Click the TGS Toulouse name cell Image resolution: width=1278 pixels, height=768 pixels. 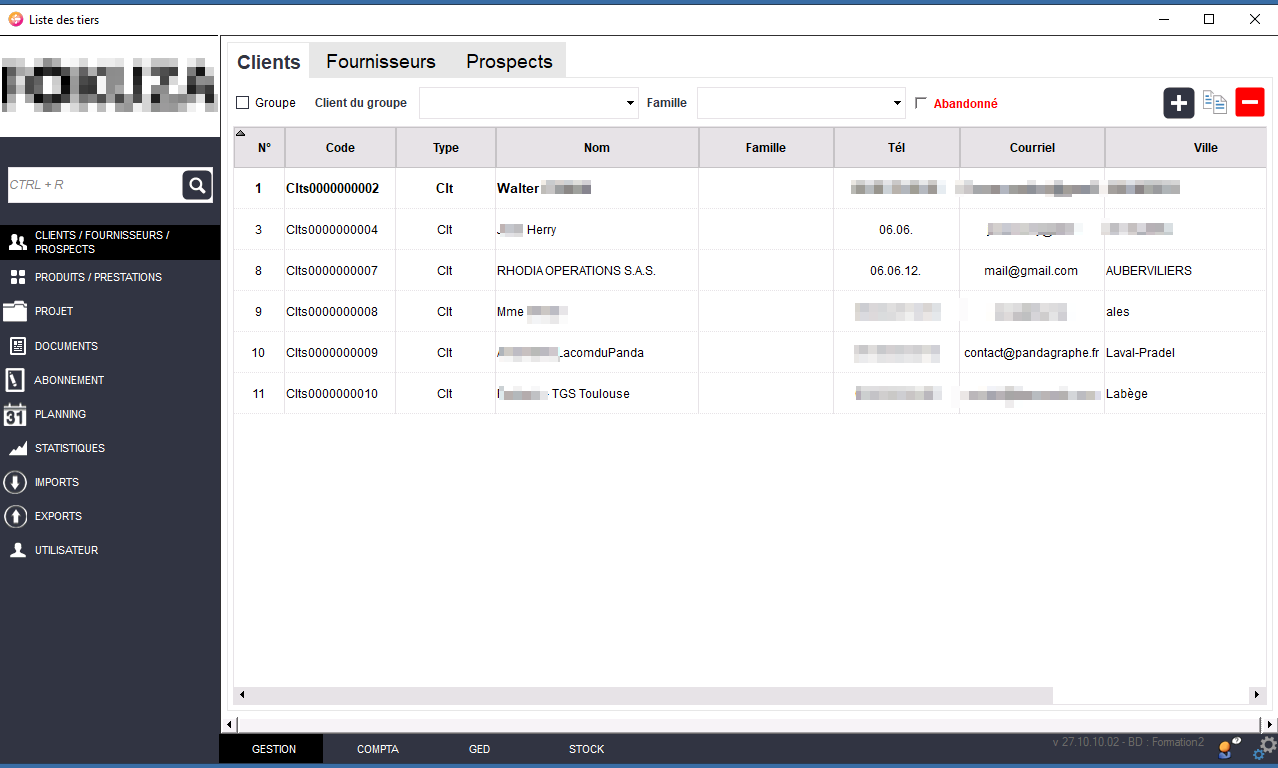click(x=597, y=394)
